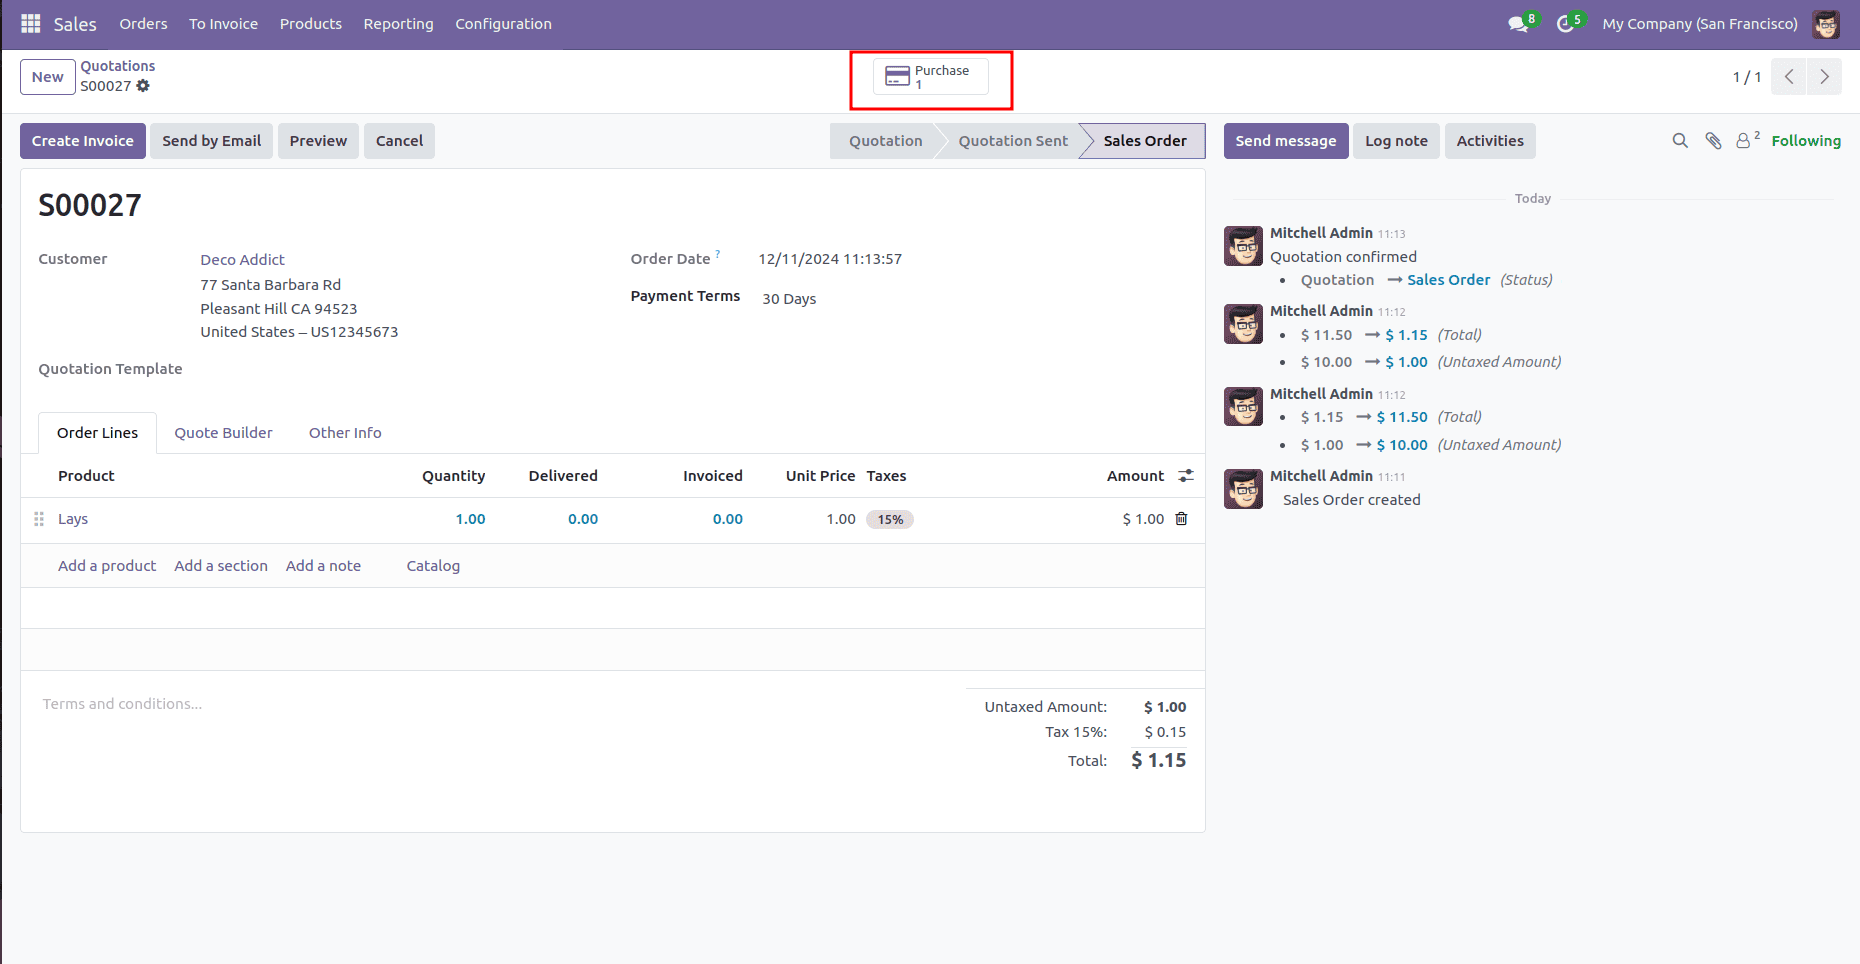
Task: Open the Deco Addict customer link
Action: pyautogui.click(x=242, y=259)
